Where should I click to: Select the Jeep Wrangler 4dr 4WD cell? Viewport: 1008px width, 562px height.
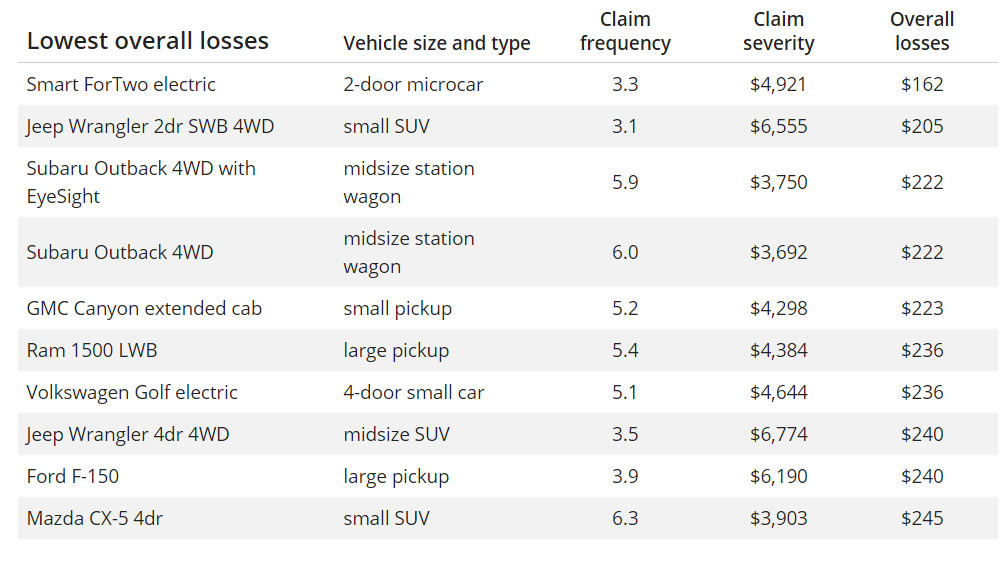point(127,435)
